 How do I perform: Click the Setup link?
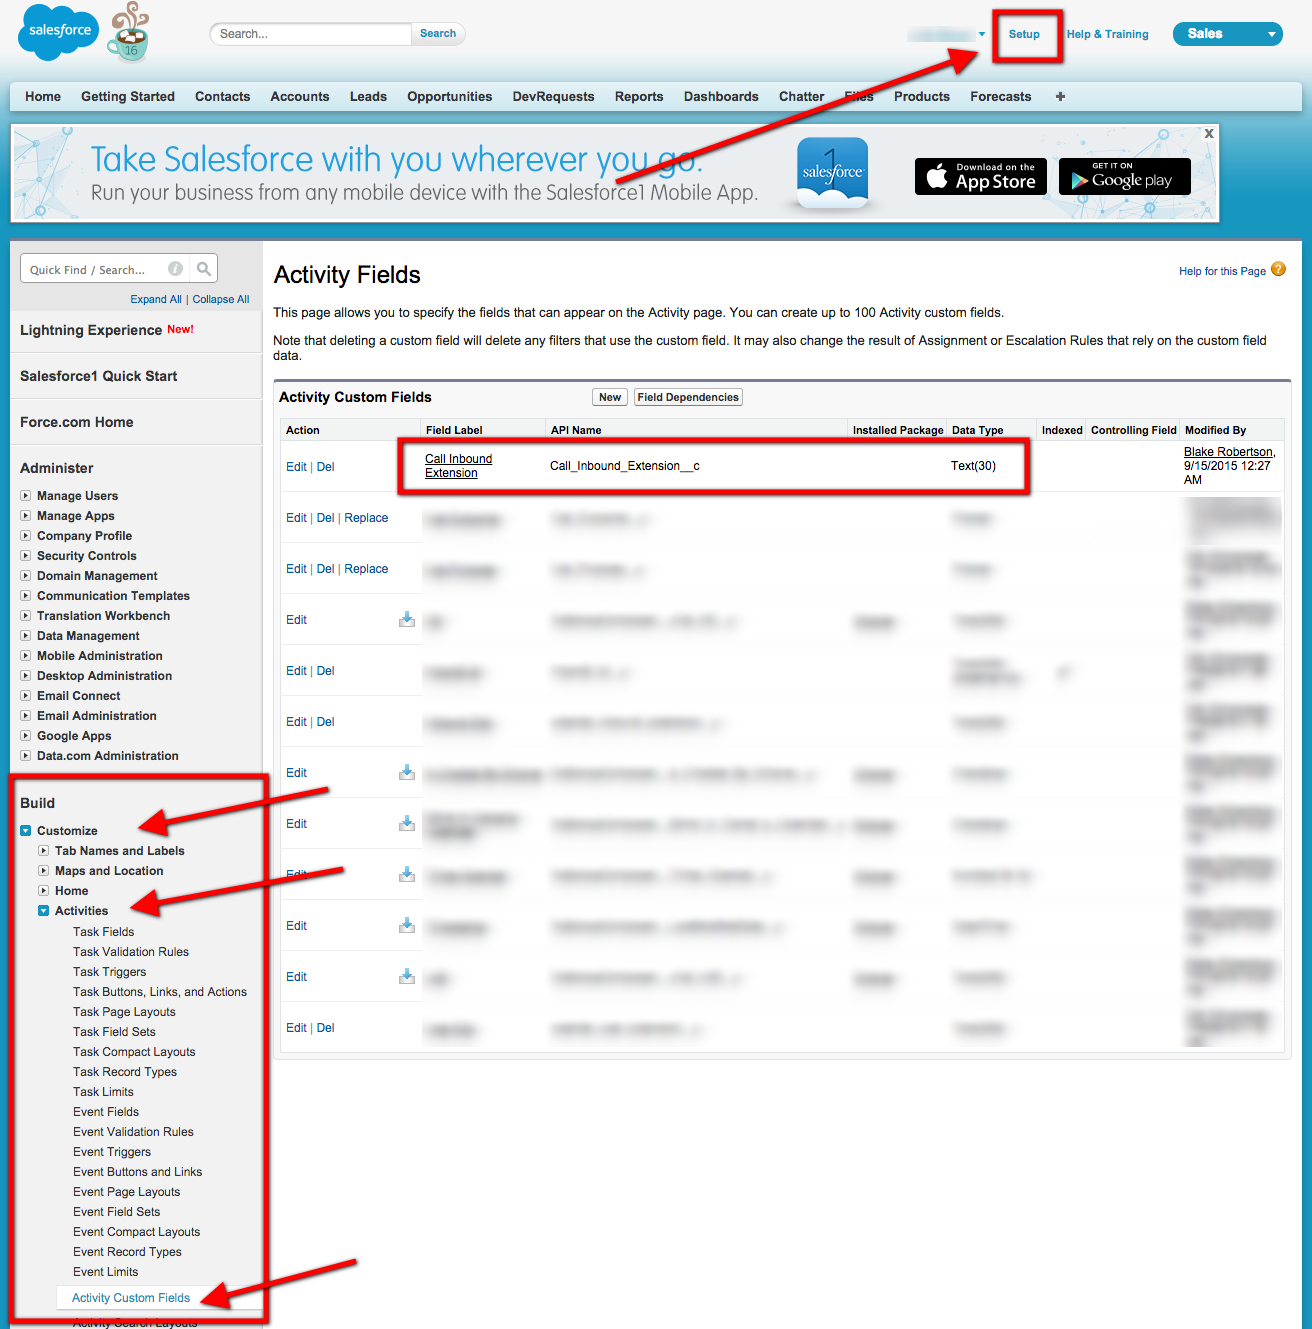pyautogui.click(x=1024, y=34)
